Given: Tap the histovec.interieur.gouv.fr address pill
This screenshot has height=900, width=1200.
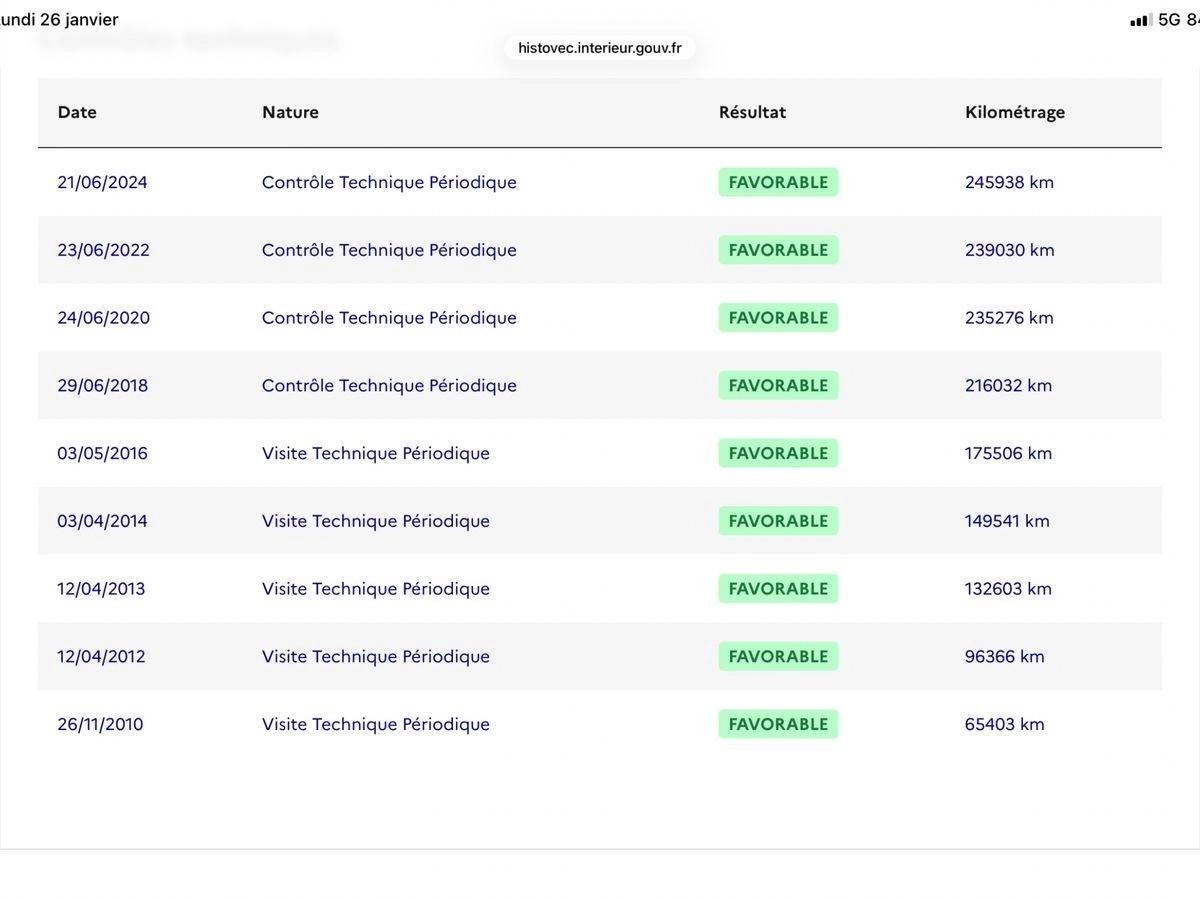Looking at the screenshot, I should [599, 48].
